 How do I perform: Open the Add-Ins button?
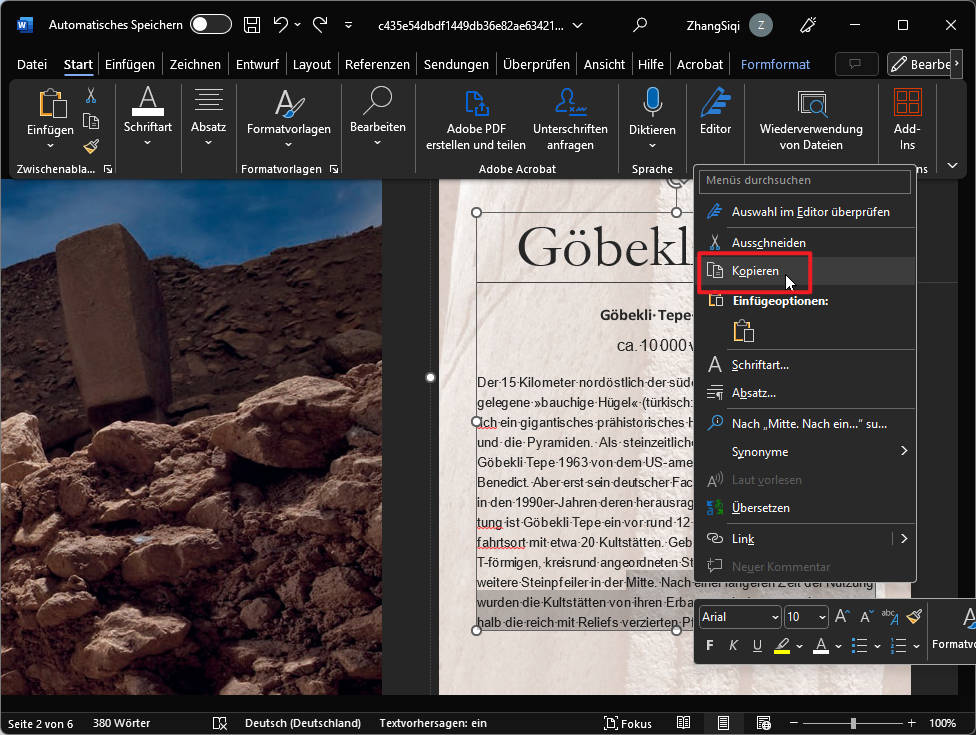908,120
